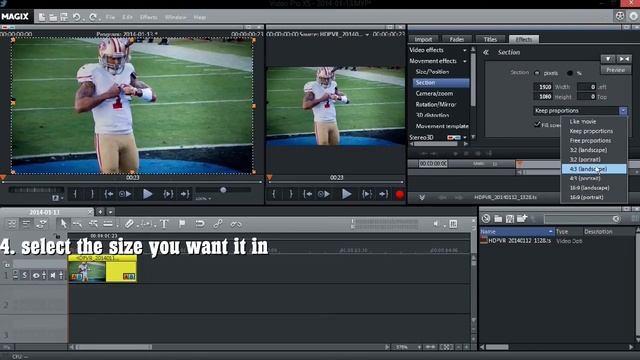The image size is (640, 360).
Task: Play the Program monitor video
Action: (147, 194)
